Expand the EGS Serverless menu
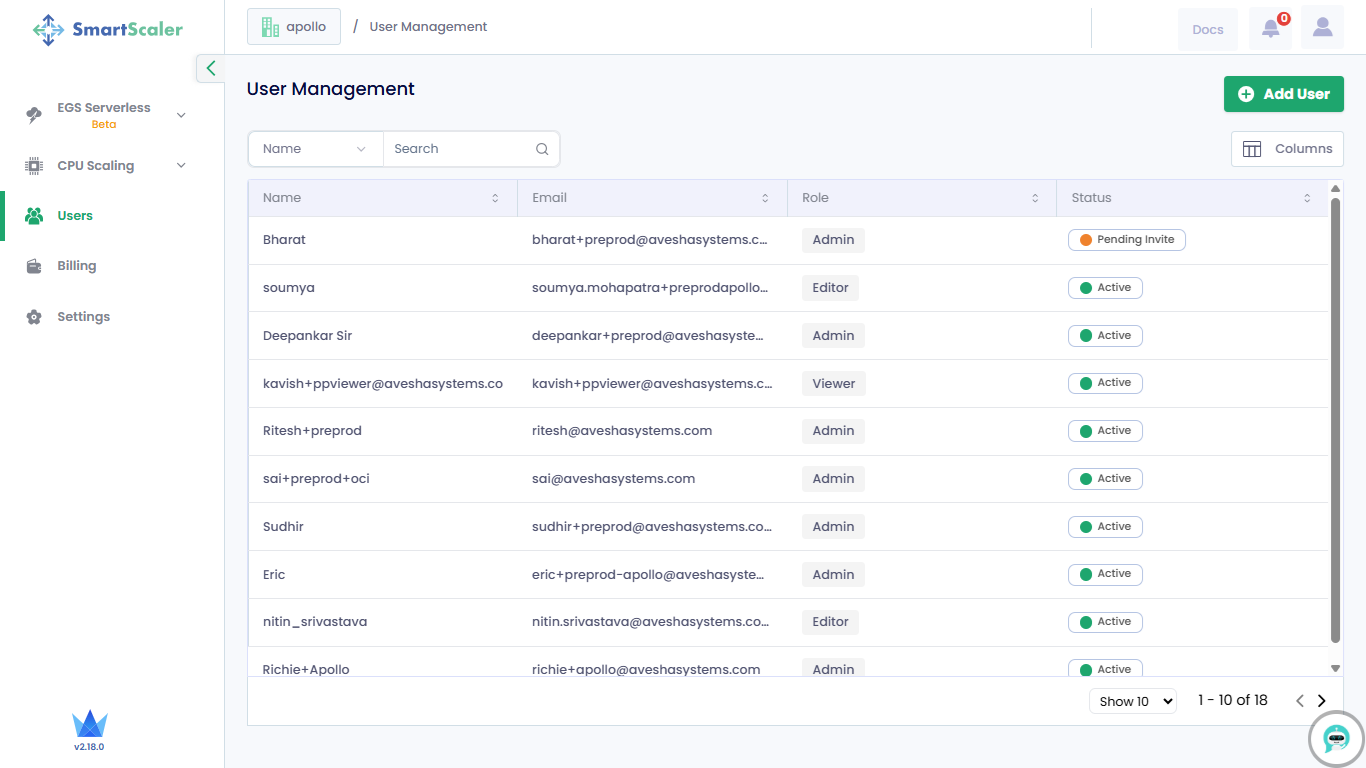This screenshot has height=768, width=1366. click(181, 115)
